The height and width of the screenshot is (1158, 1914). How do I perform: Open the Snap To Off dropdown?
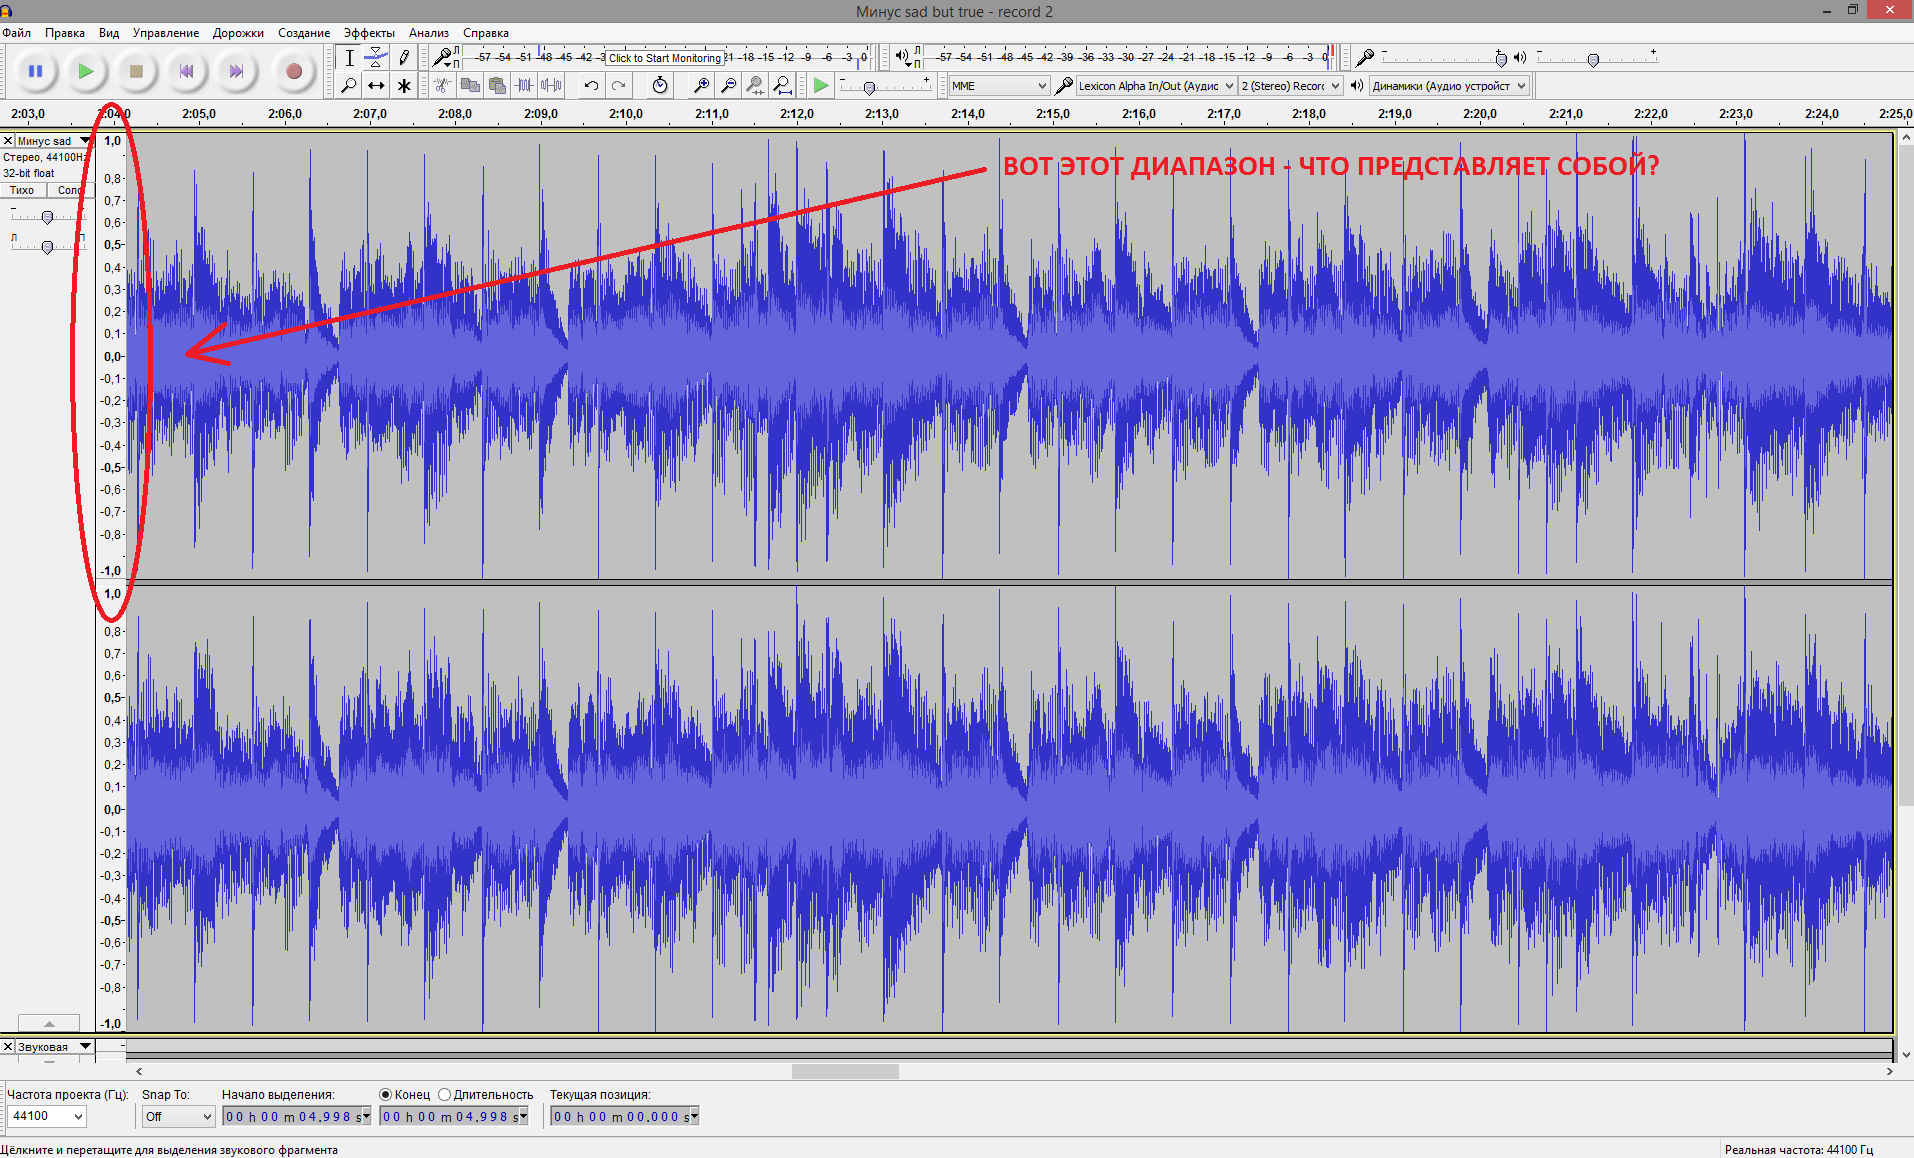pos(178,1116)
